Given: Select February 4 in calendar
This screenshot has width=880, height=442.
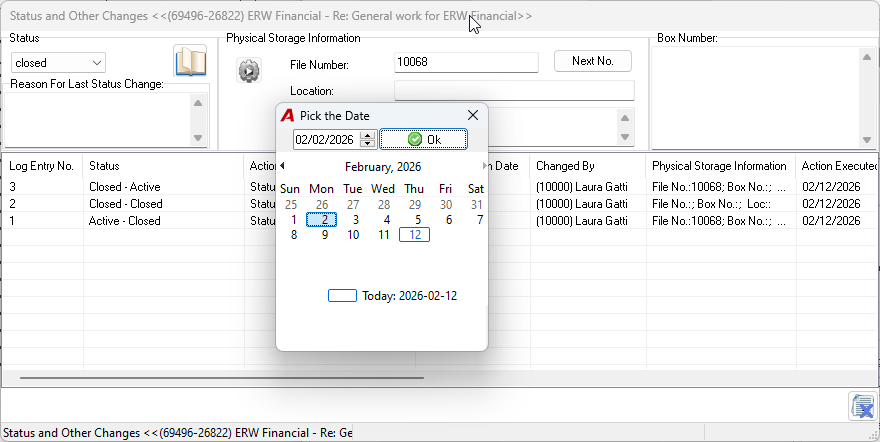Looking at the screenshot, I should tap(383, 220).
